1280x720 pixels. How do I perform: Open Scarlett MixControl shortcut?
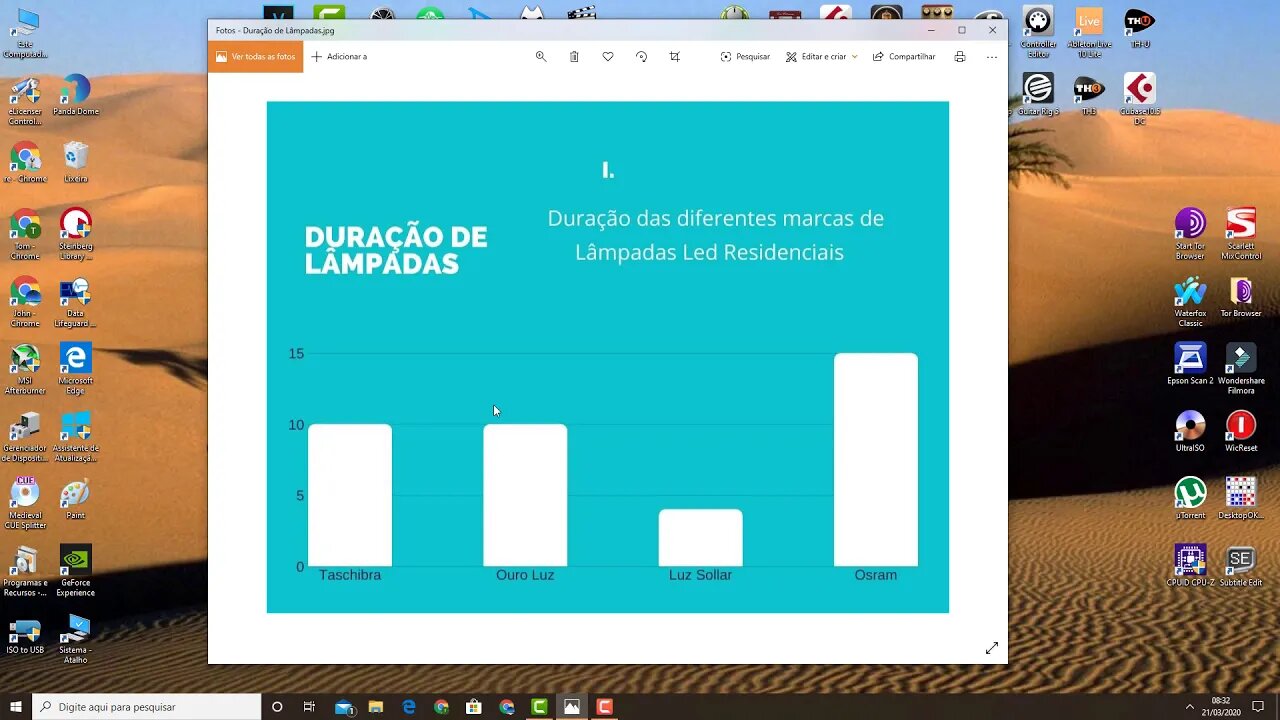tap(1241, 235)
